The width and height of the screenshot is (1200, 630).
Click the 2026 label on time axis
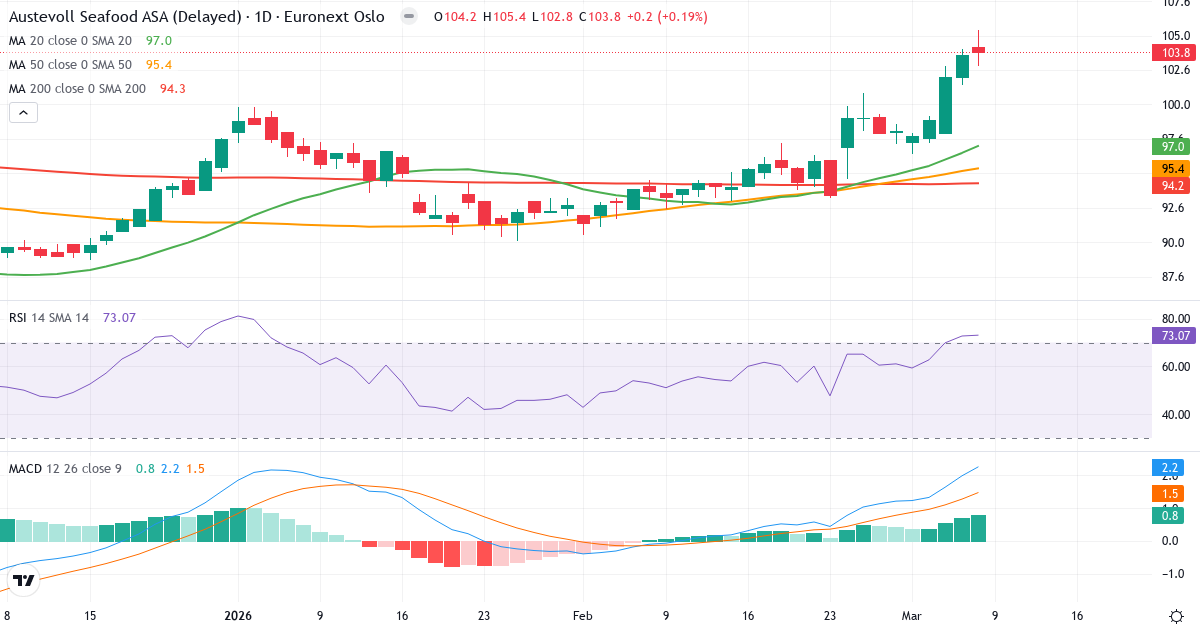point(238,616)
